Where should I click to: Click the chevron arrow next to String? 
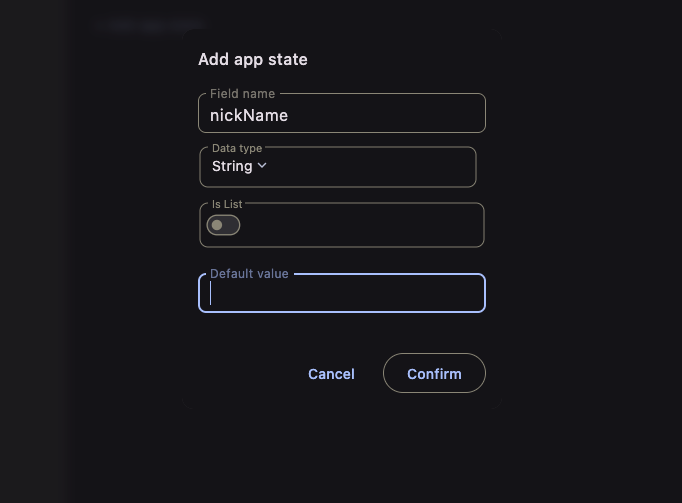coord(262,166)
